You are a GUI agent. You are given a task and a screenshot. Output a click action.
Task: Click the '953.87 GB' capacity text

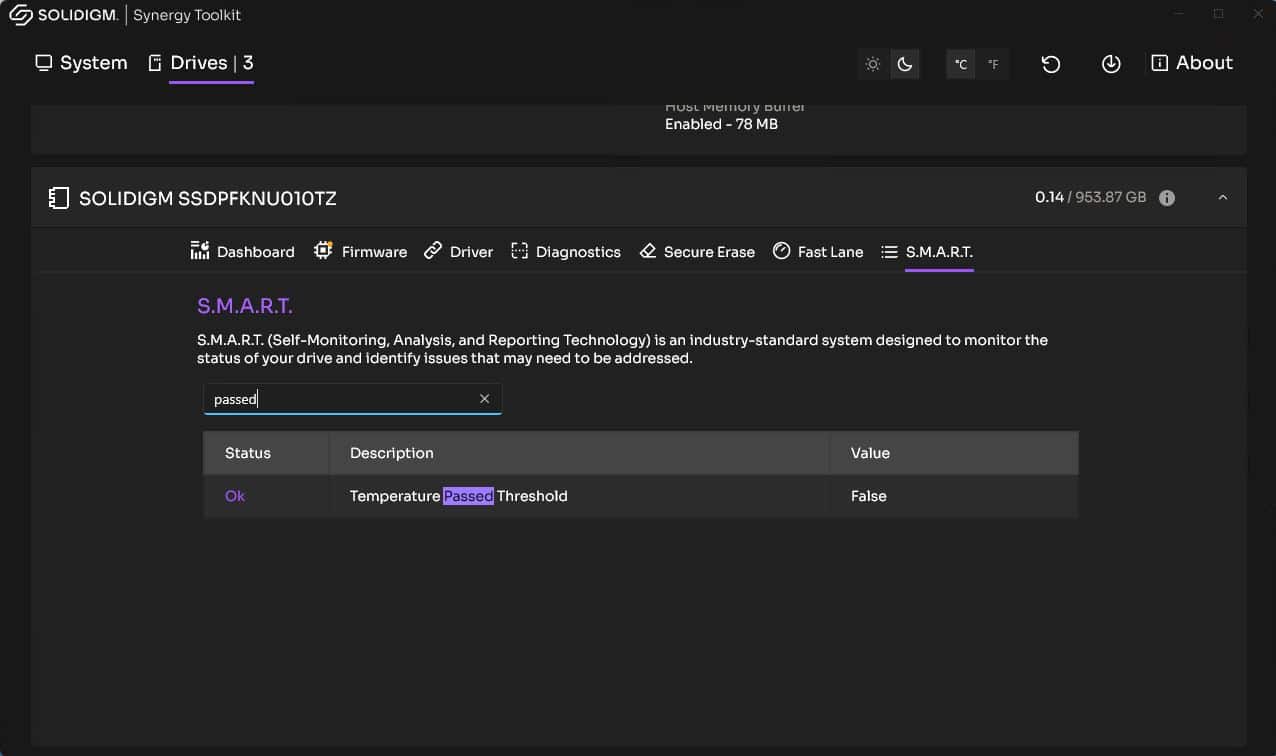click(1110, 198)
